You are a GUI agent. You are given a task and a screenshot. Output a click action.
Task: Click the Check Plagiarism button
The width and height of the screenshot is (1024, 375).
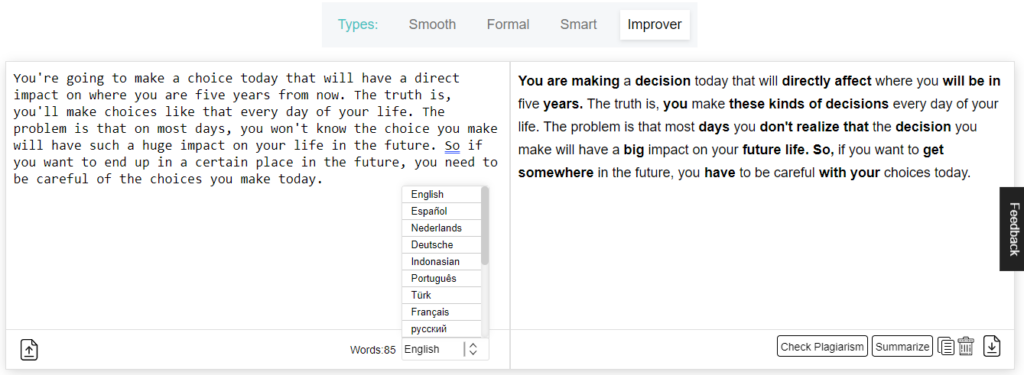point(823,346)
